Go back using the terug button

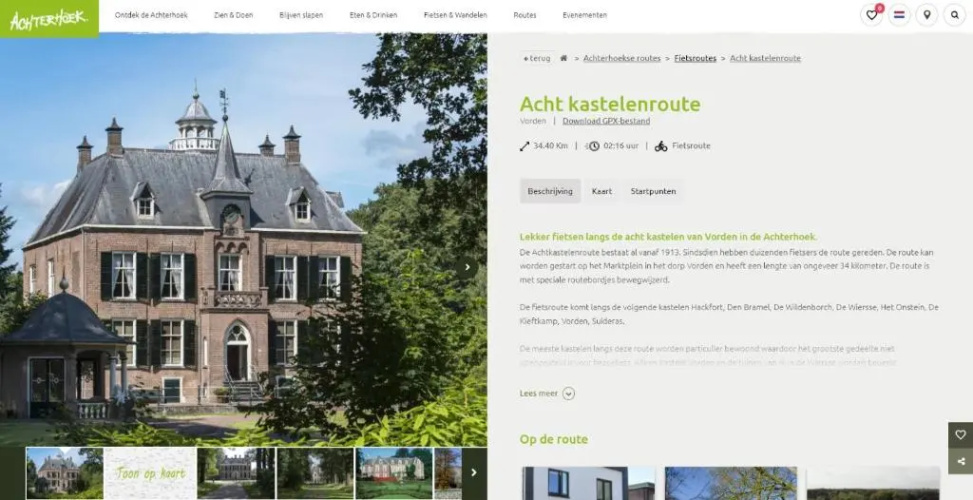coord(537,58)
